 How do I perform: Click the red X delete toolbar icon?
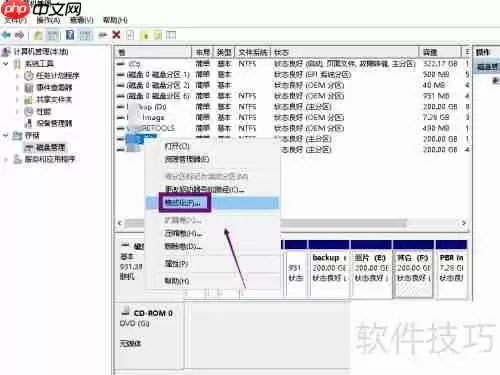[x=116, y=35]
